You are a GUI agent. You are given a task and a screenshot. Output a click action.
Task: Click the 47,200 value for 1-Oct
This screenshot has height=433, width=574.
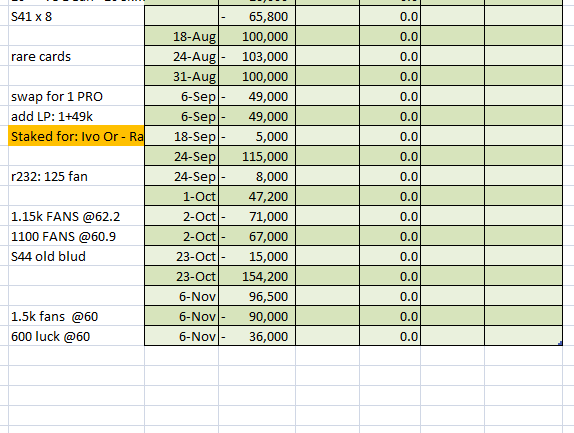[257, 196]
